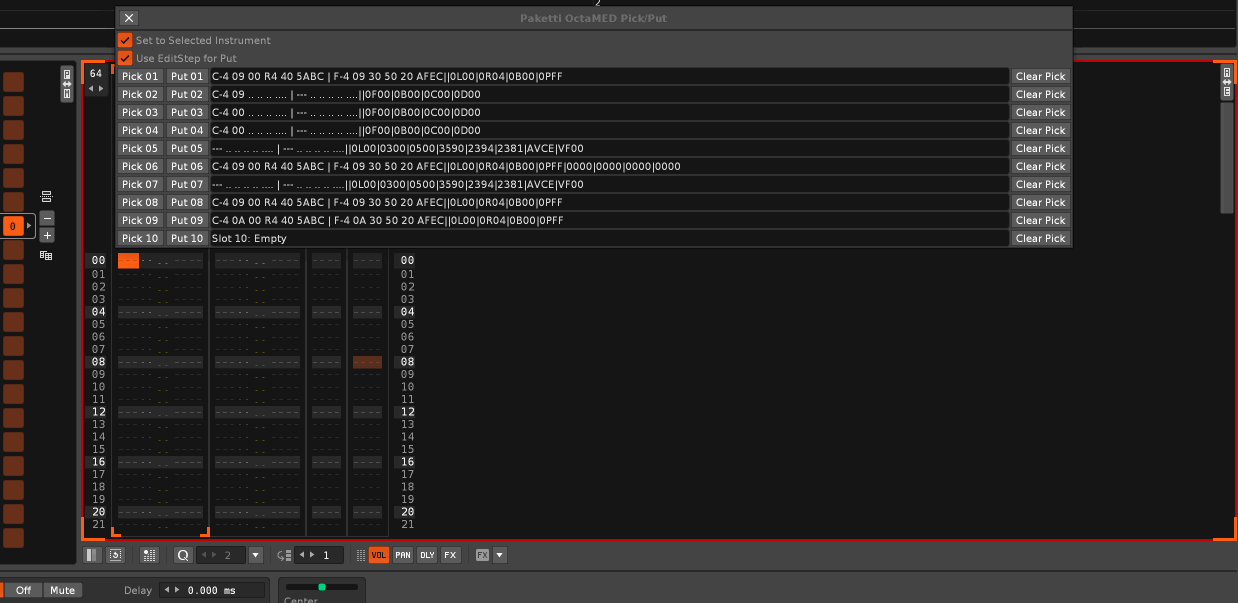Toggle Use EditStep for Put checkbox
Screen dimensions: 1238x603
point(125,58)
